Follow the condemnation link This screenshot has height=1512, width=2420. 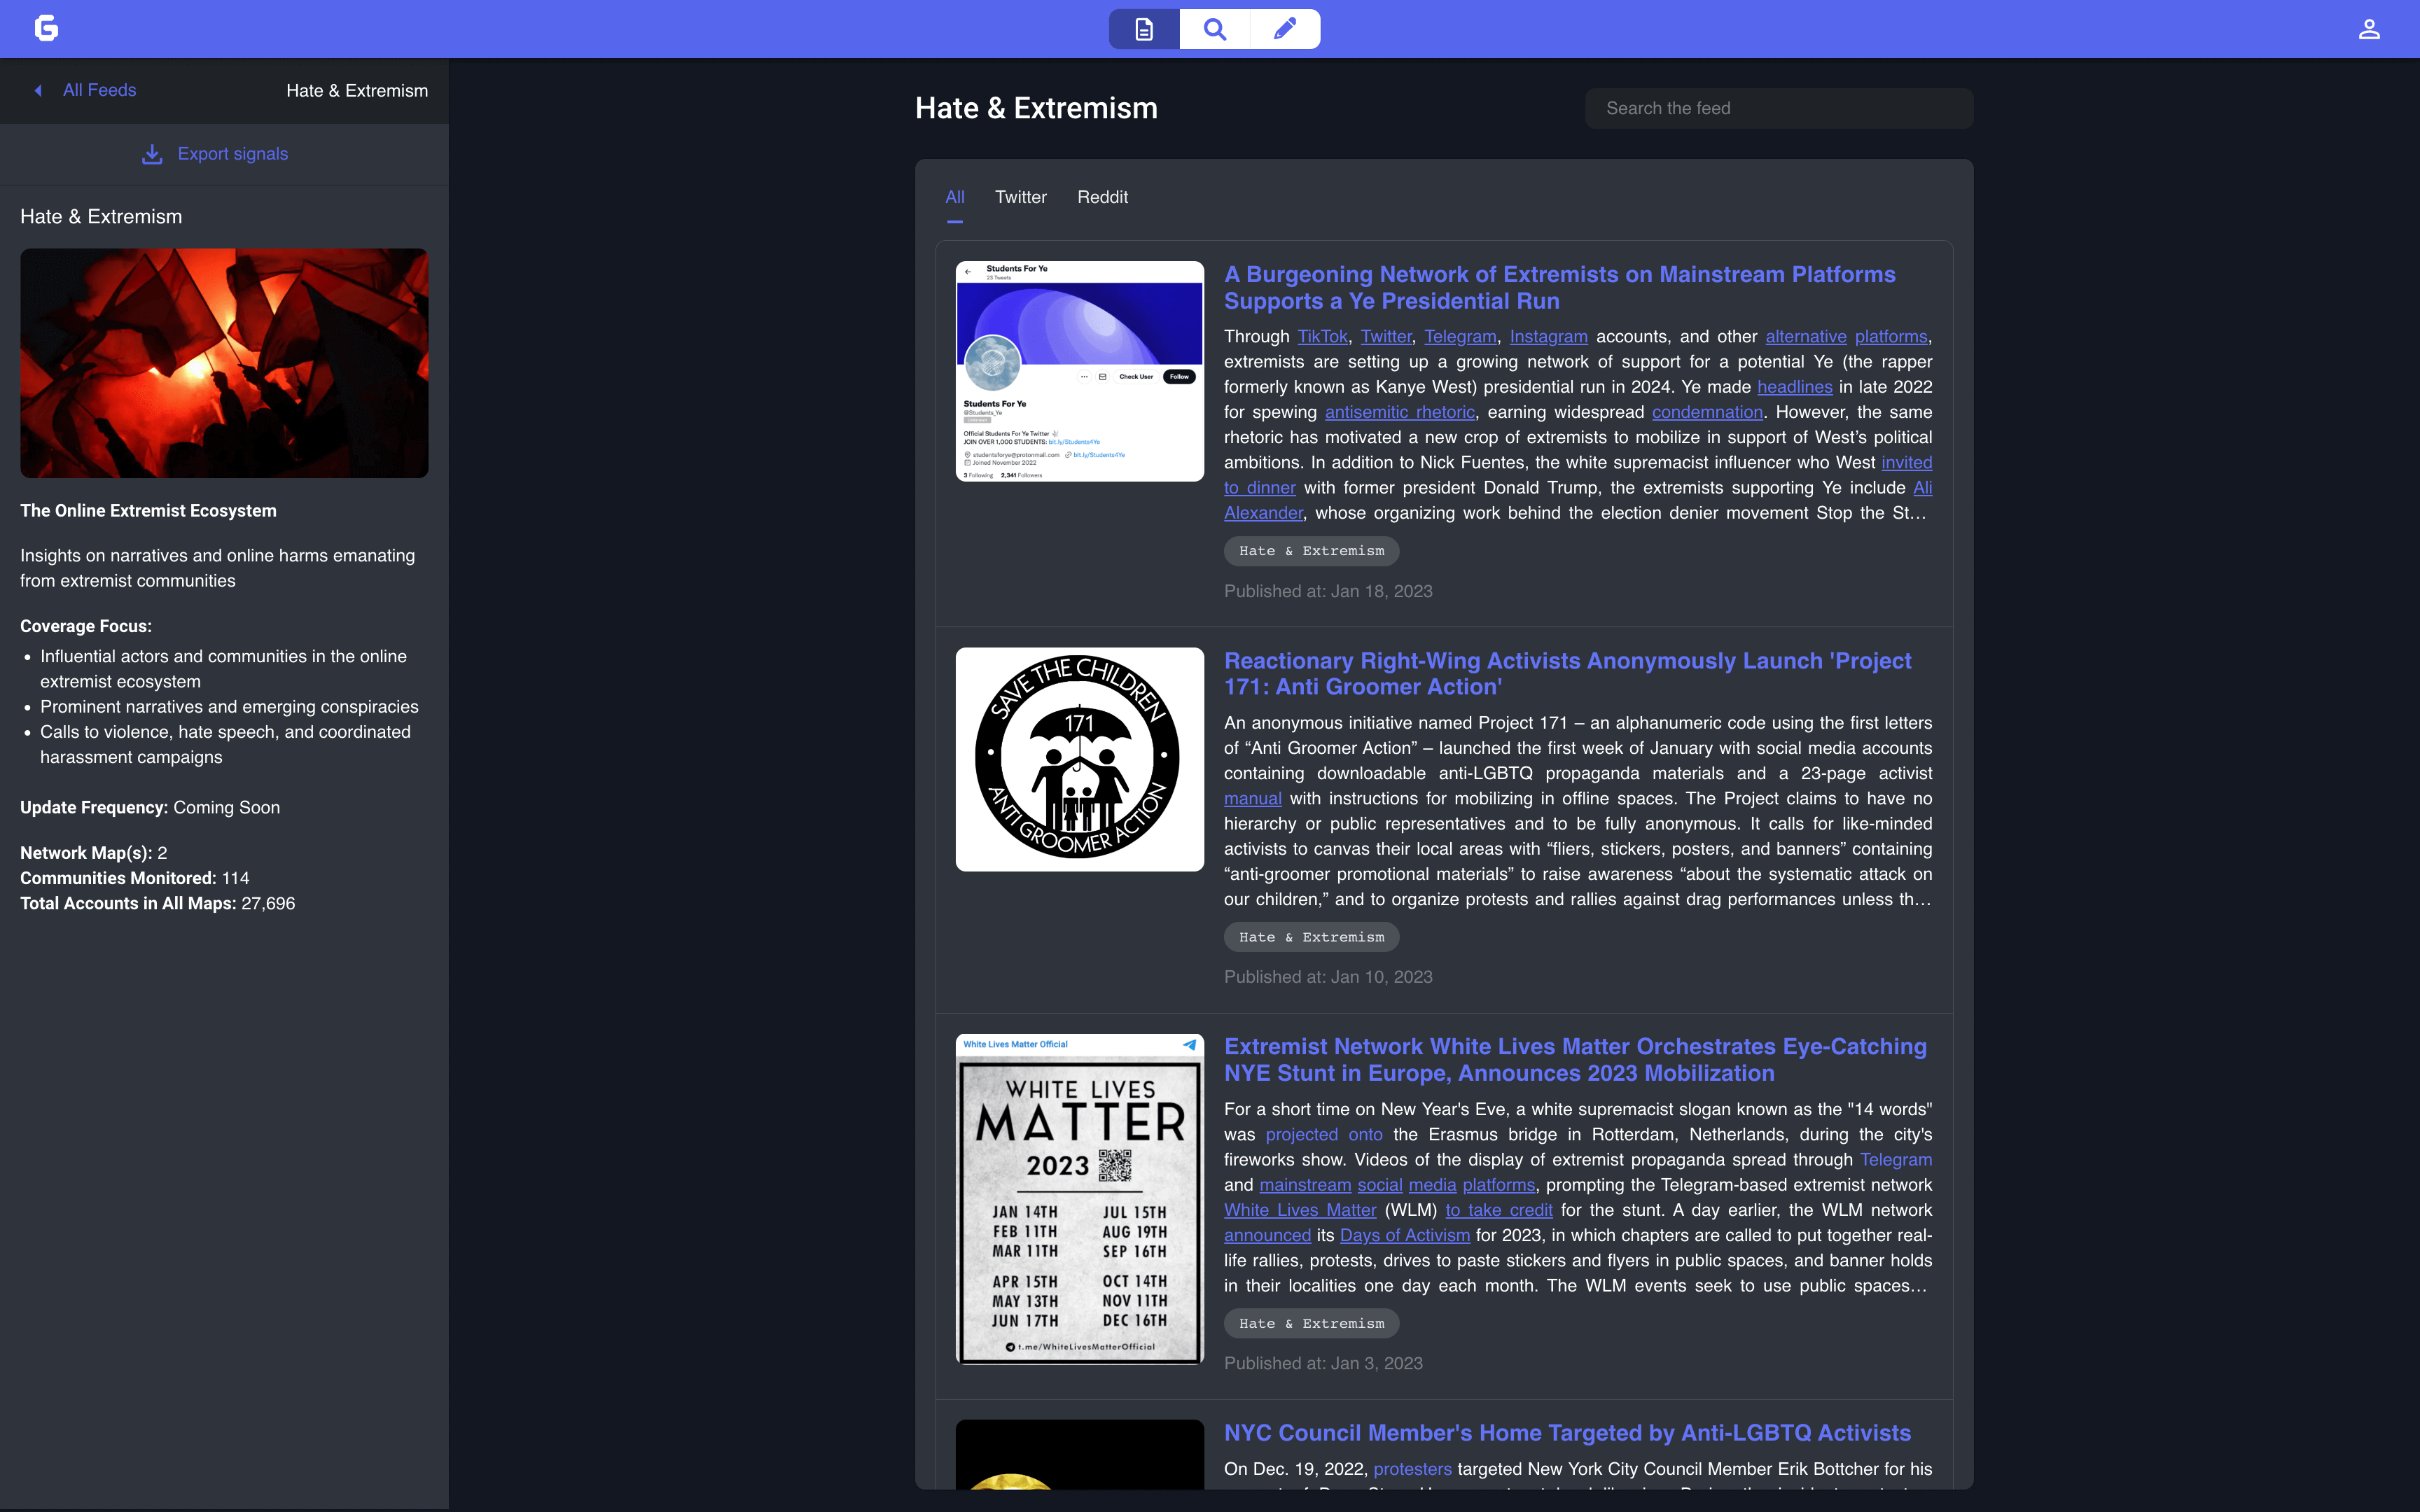coord(1707,412)
